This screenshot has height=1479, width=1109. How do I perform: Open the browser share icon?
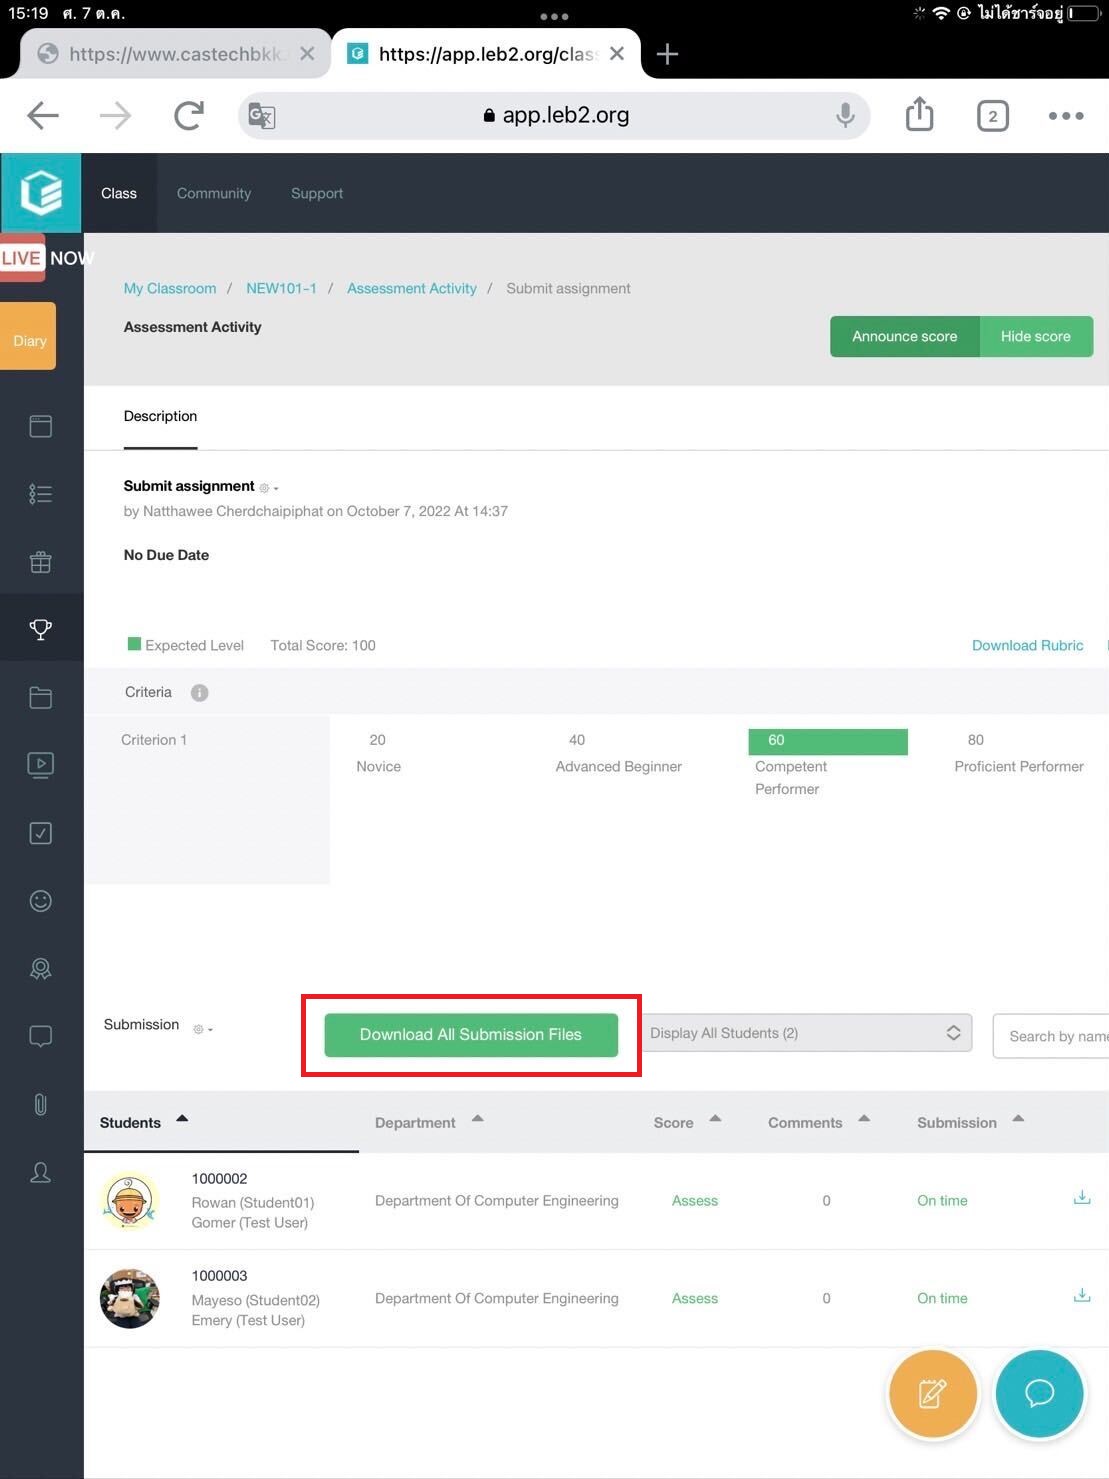click(x=919, y=115)
